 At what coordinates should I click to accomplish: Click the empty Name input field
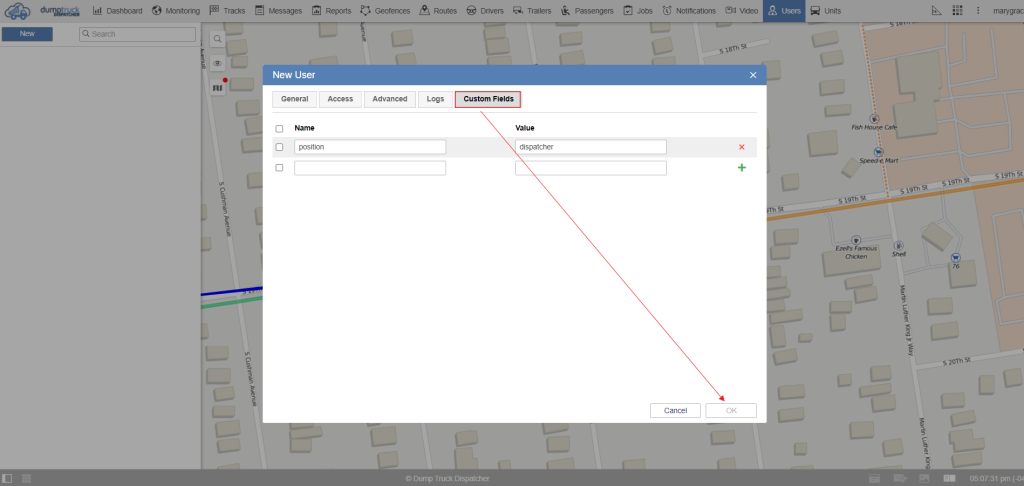(370, 168)
